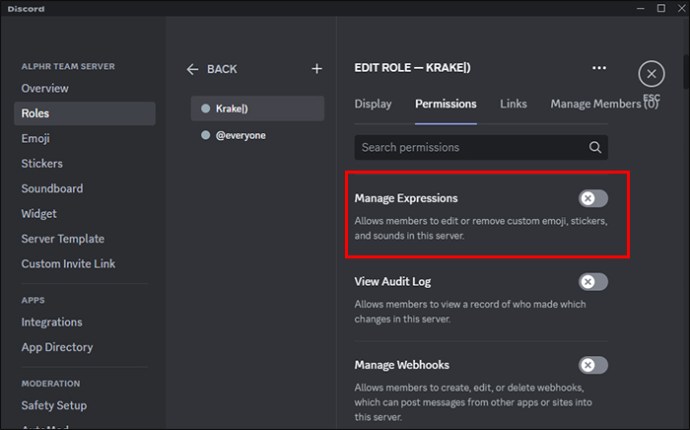This screenshot has width=690, height=430.
Task: Open the Links tab
Action: pos(513,104)
